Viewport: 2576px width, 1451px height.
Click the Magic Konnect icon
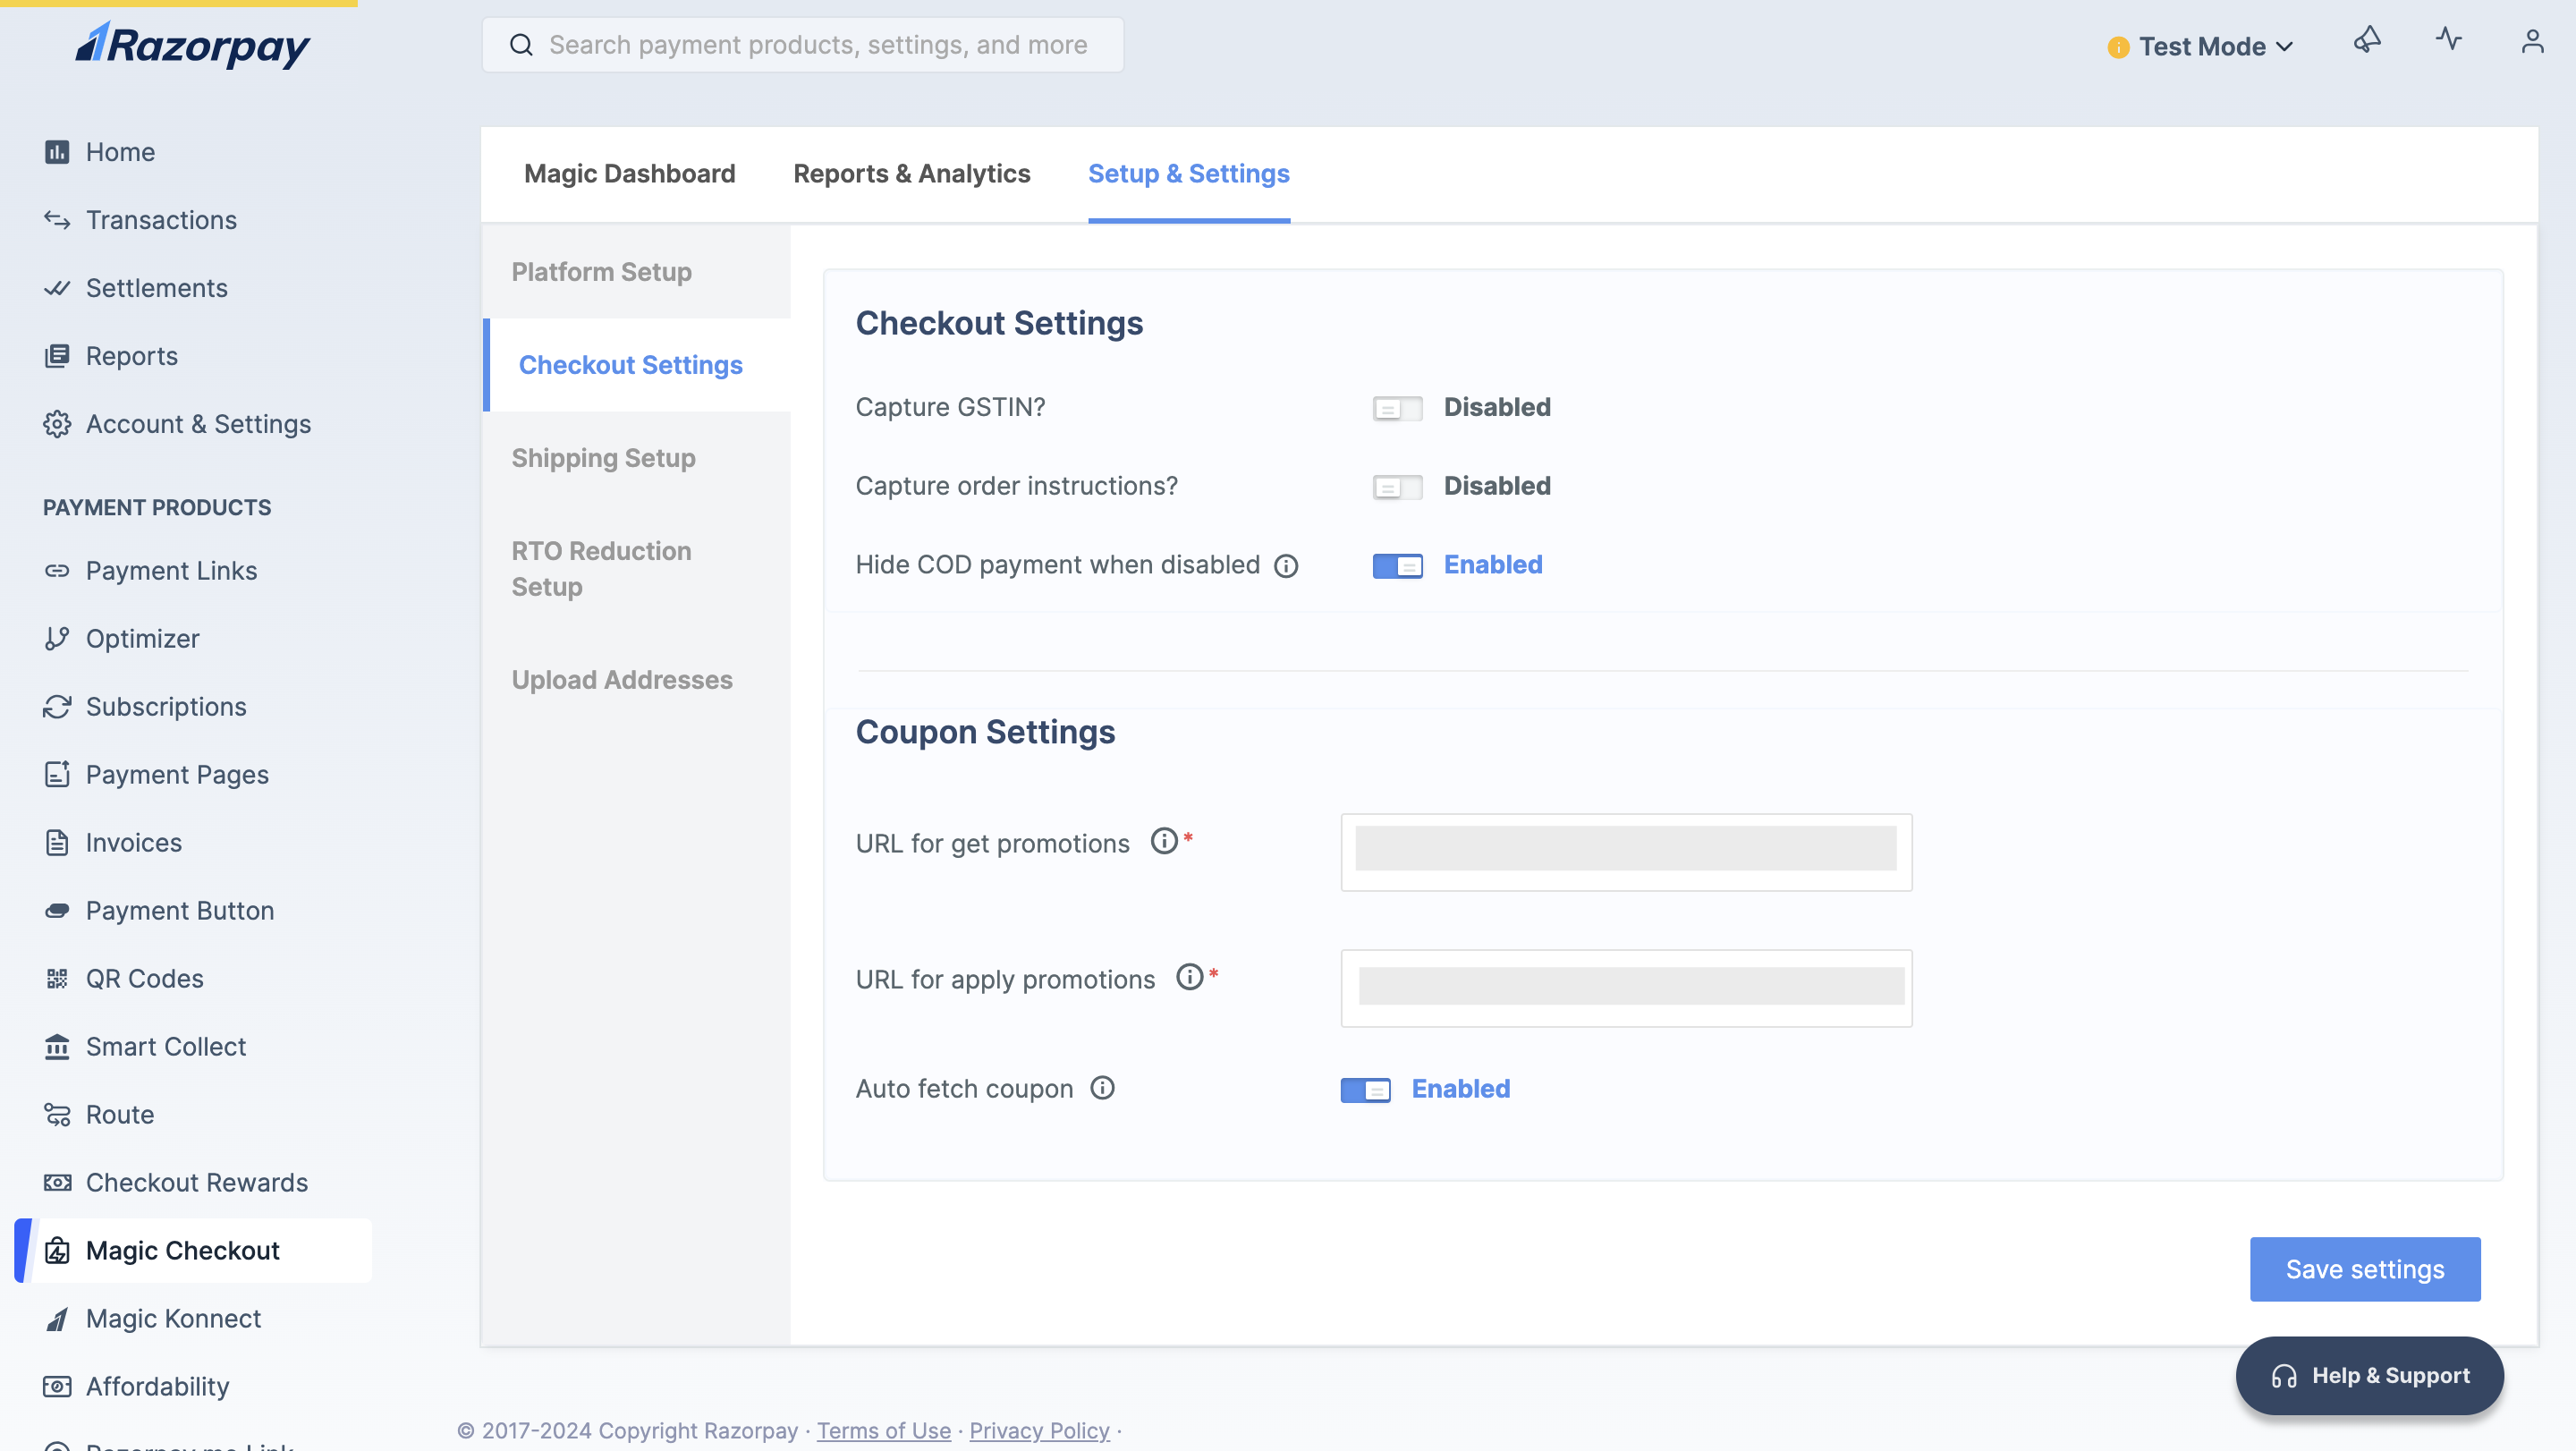pyautogui.click(x=57, y=1319)
